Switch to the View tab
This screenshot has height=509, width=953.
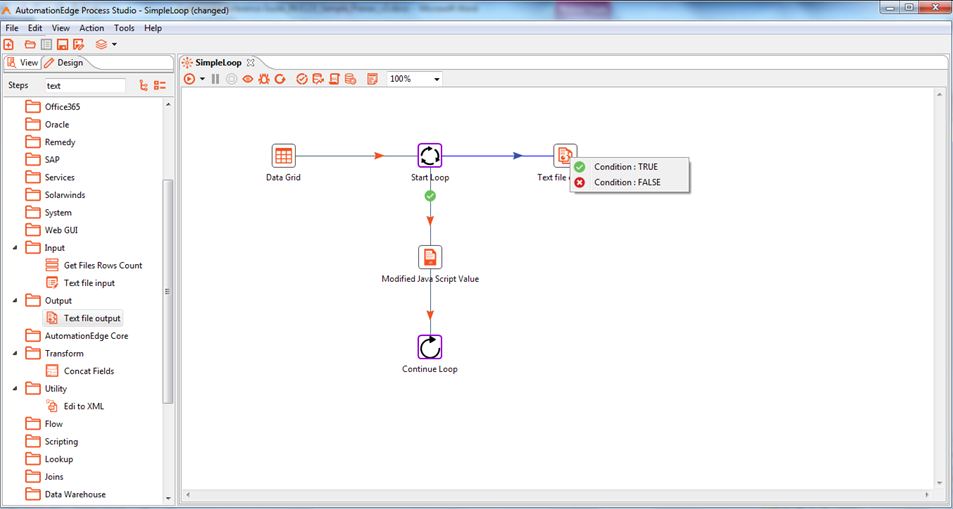click(x=22, y=63)
